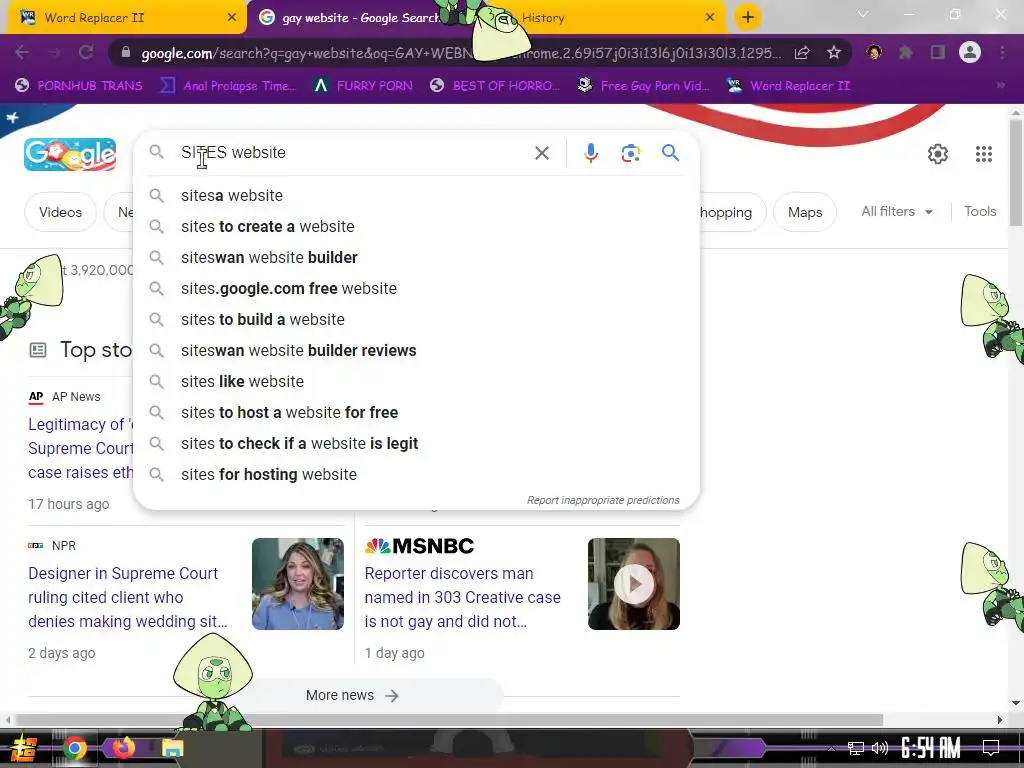Reload the page with the refresh icon
Screen dimensions: 1024x768
coord(86,52)
